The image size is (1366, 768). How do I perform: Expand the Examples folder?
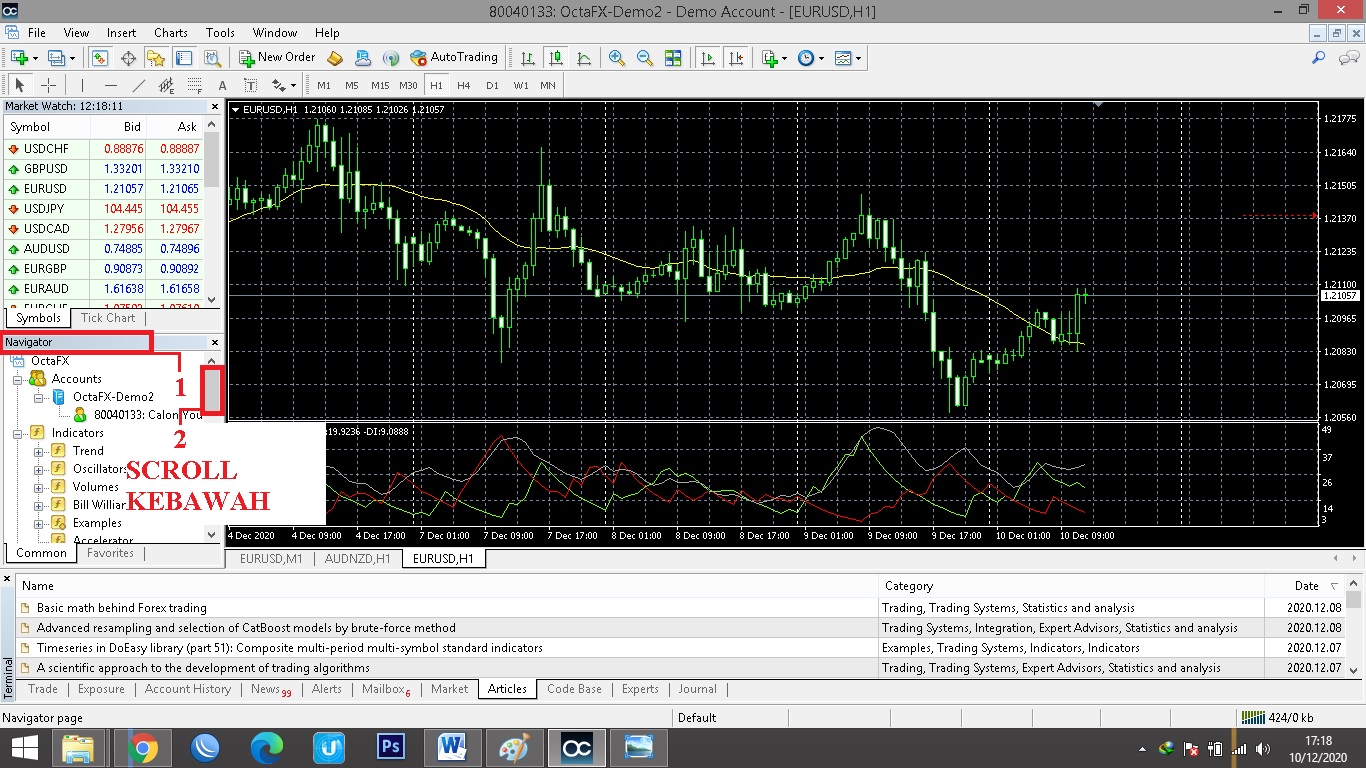pos(40,523)
